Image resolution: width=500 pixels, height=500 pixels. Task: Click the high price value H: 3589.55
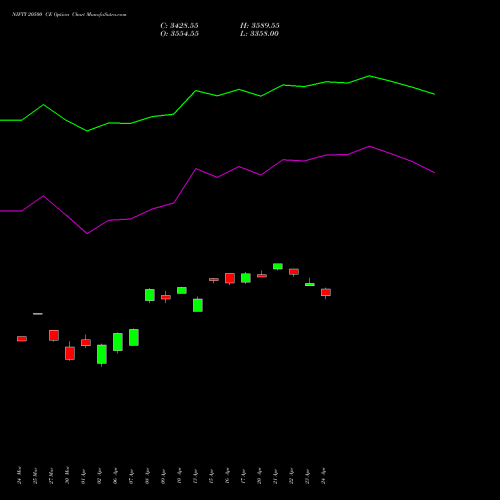[260, 26]
